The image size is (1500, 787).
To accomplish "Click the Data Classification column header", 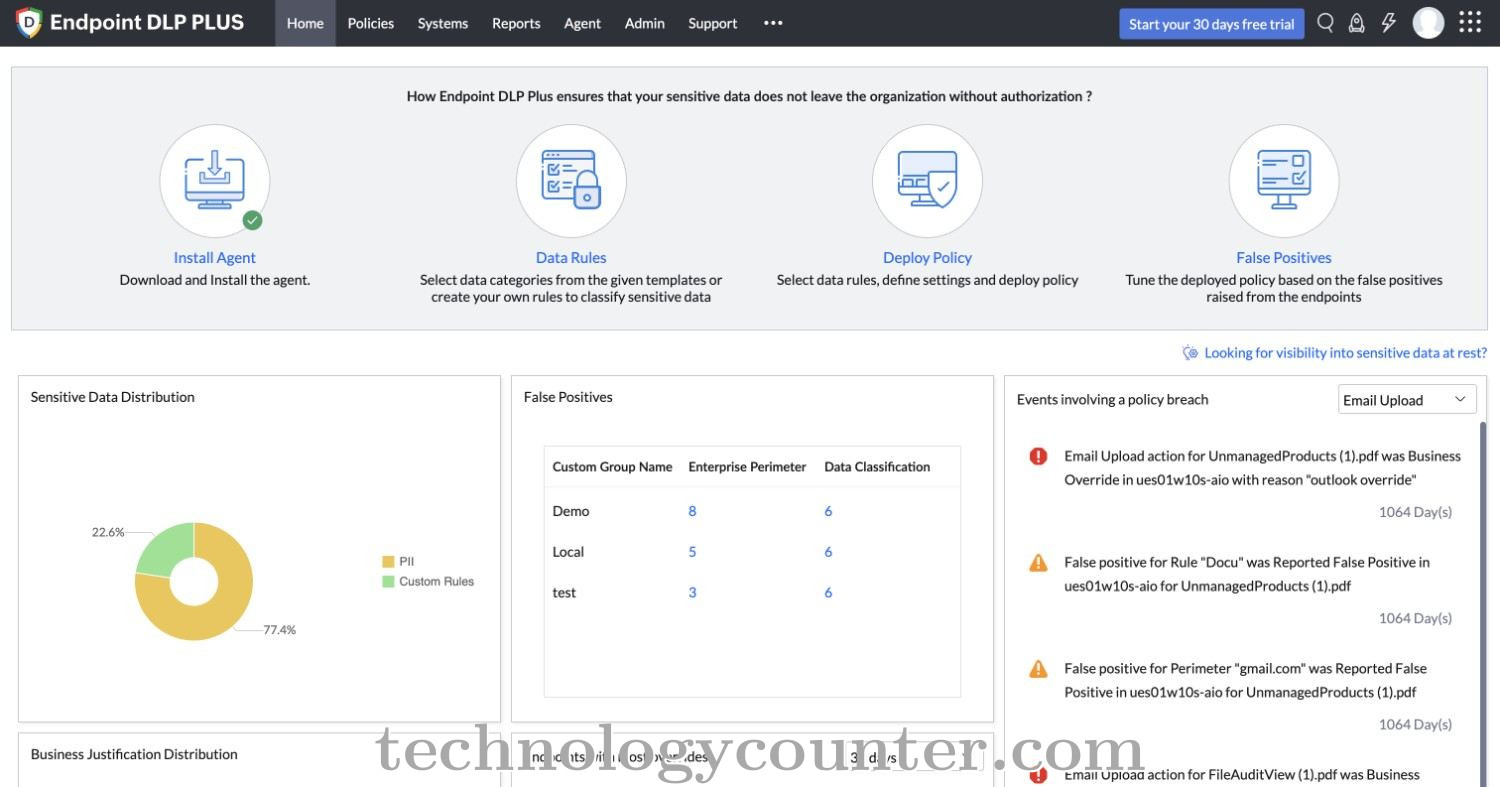I will (877, 467).
